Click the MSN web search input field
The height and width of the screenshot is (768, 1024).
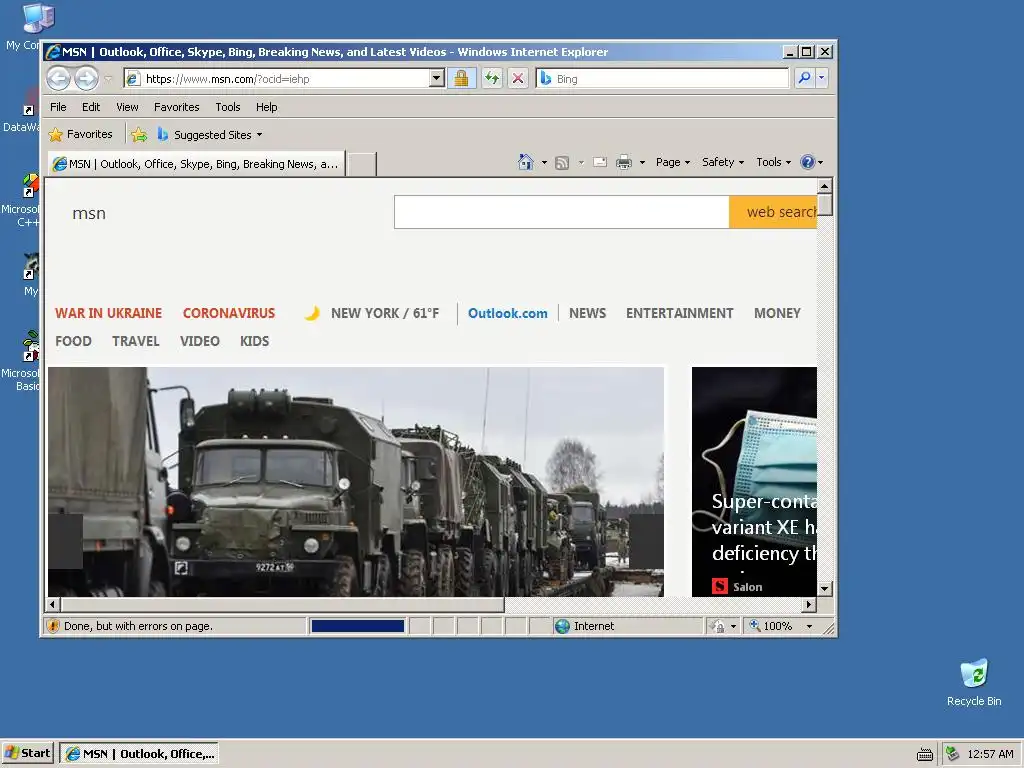tap(562, 212)
